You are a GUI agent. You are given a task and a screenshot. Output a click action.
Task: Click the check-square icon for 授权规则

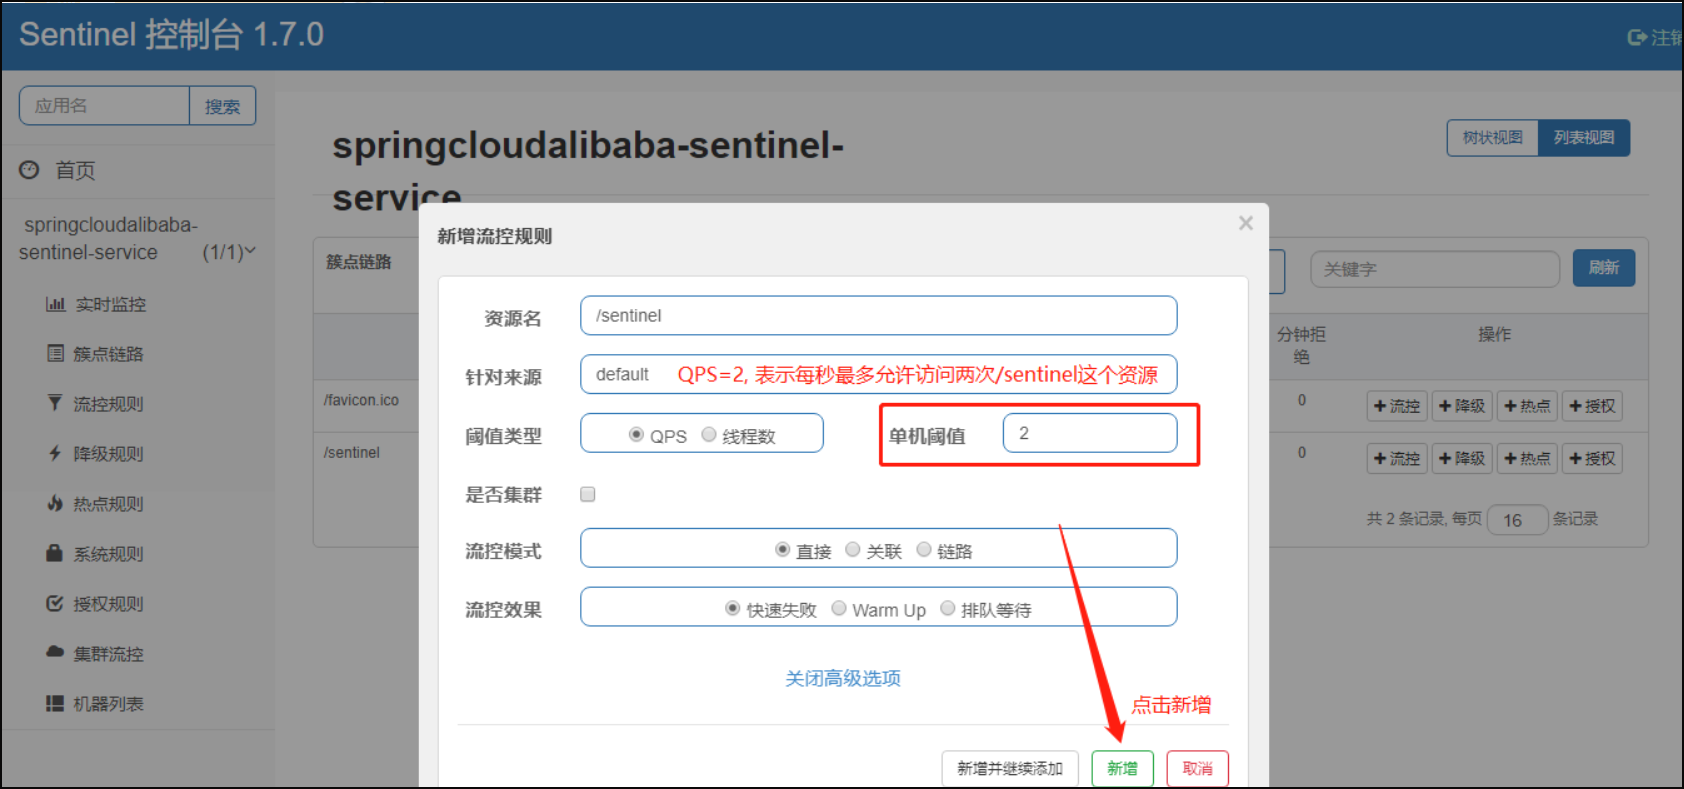click(55, 603)
